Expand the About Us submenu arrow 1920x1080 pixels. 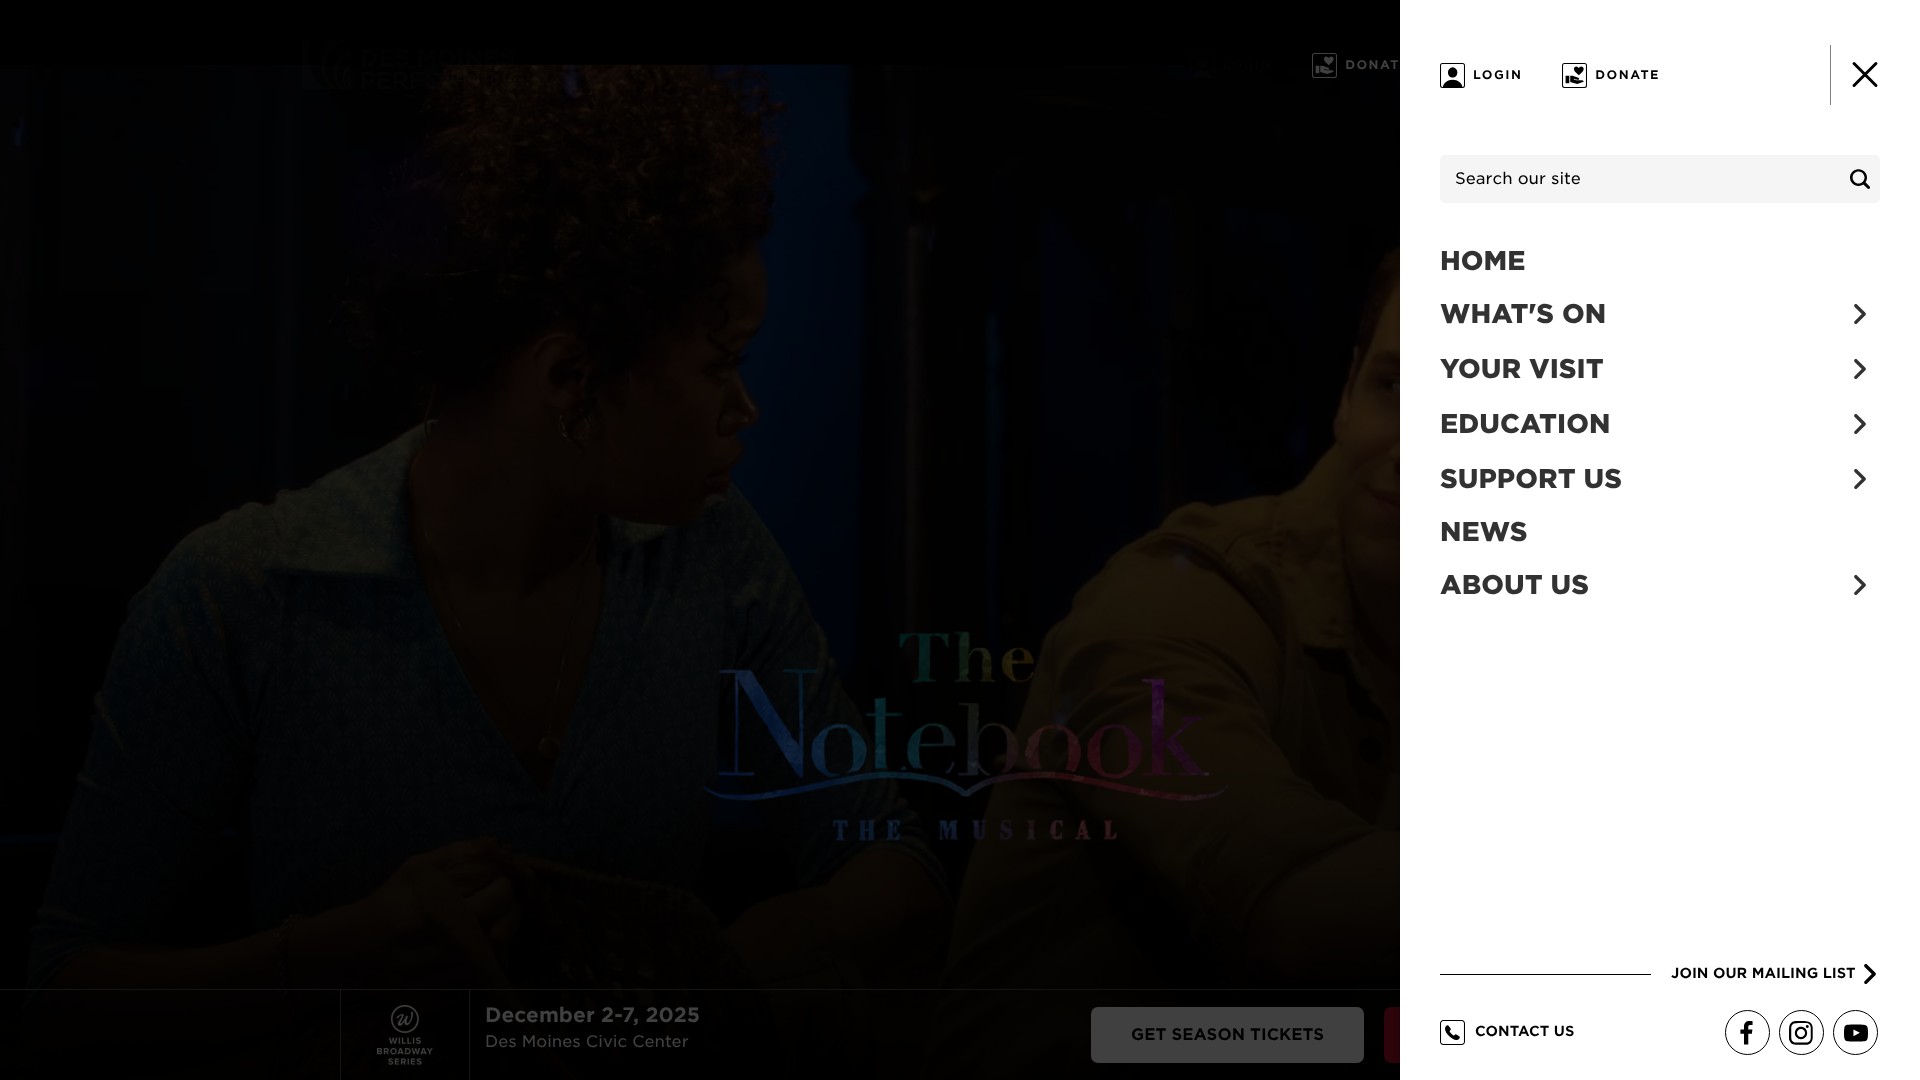[x=1859, y=585]
